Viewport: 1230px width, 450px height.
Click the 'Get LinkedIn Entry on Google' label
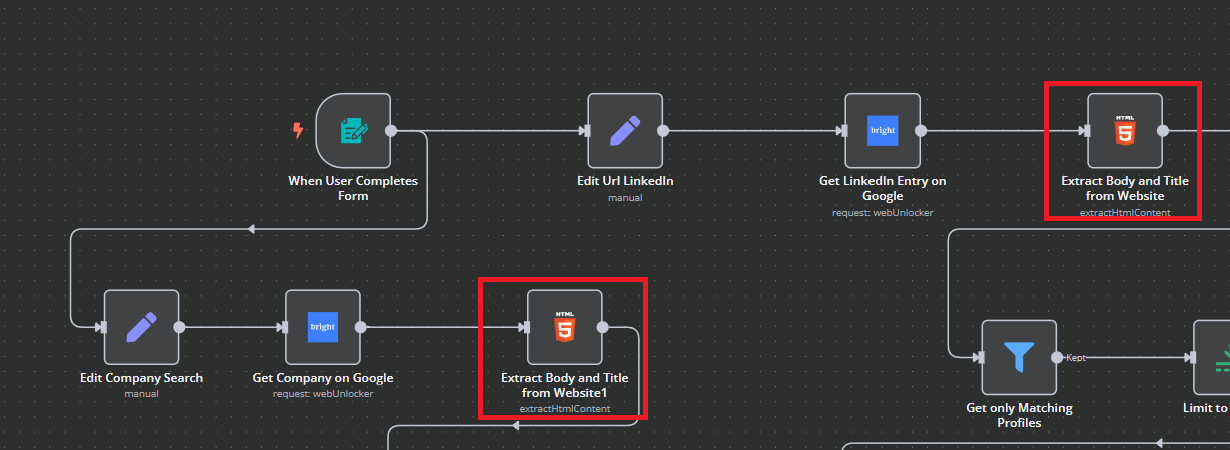[882, 188]
